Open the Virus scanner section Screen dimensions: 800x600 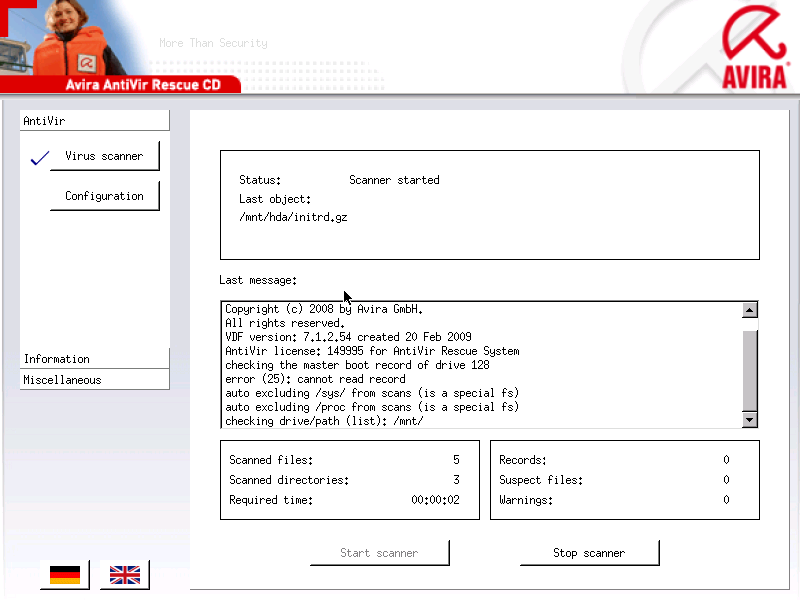tap(105, 156)
